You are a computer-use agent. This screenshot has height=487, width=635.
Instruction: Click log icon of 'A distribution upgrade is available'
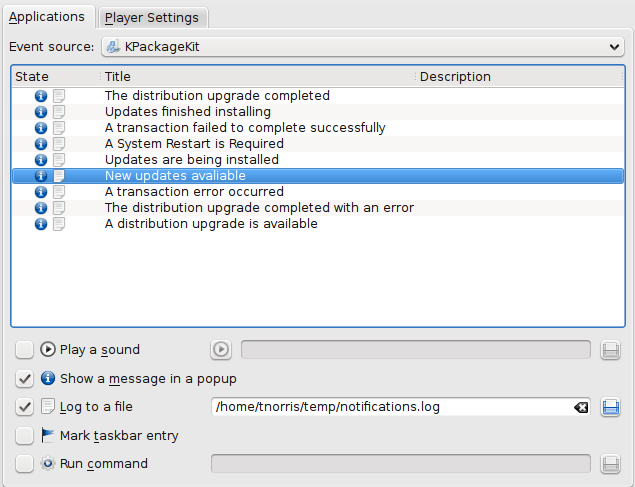(59, 224)
